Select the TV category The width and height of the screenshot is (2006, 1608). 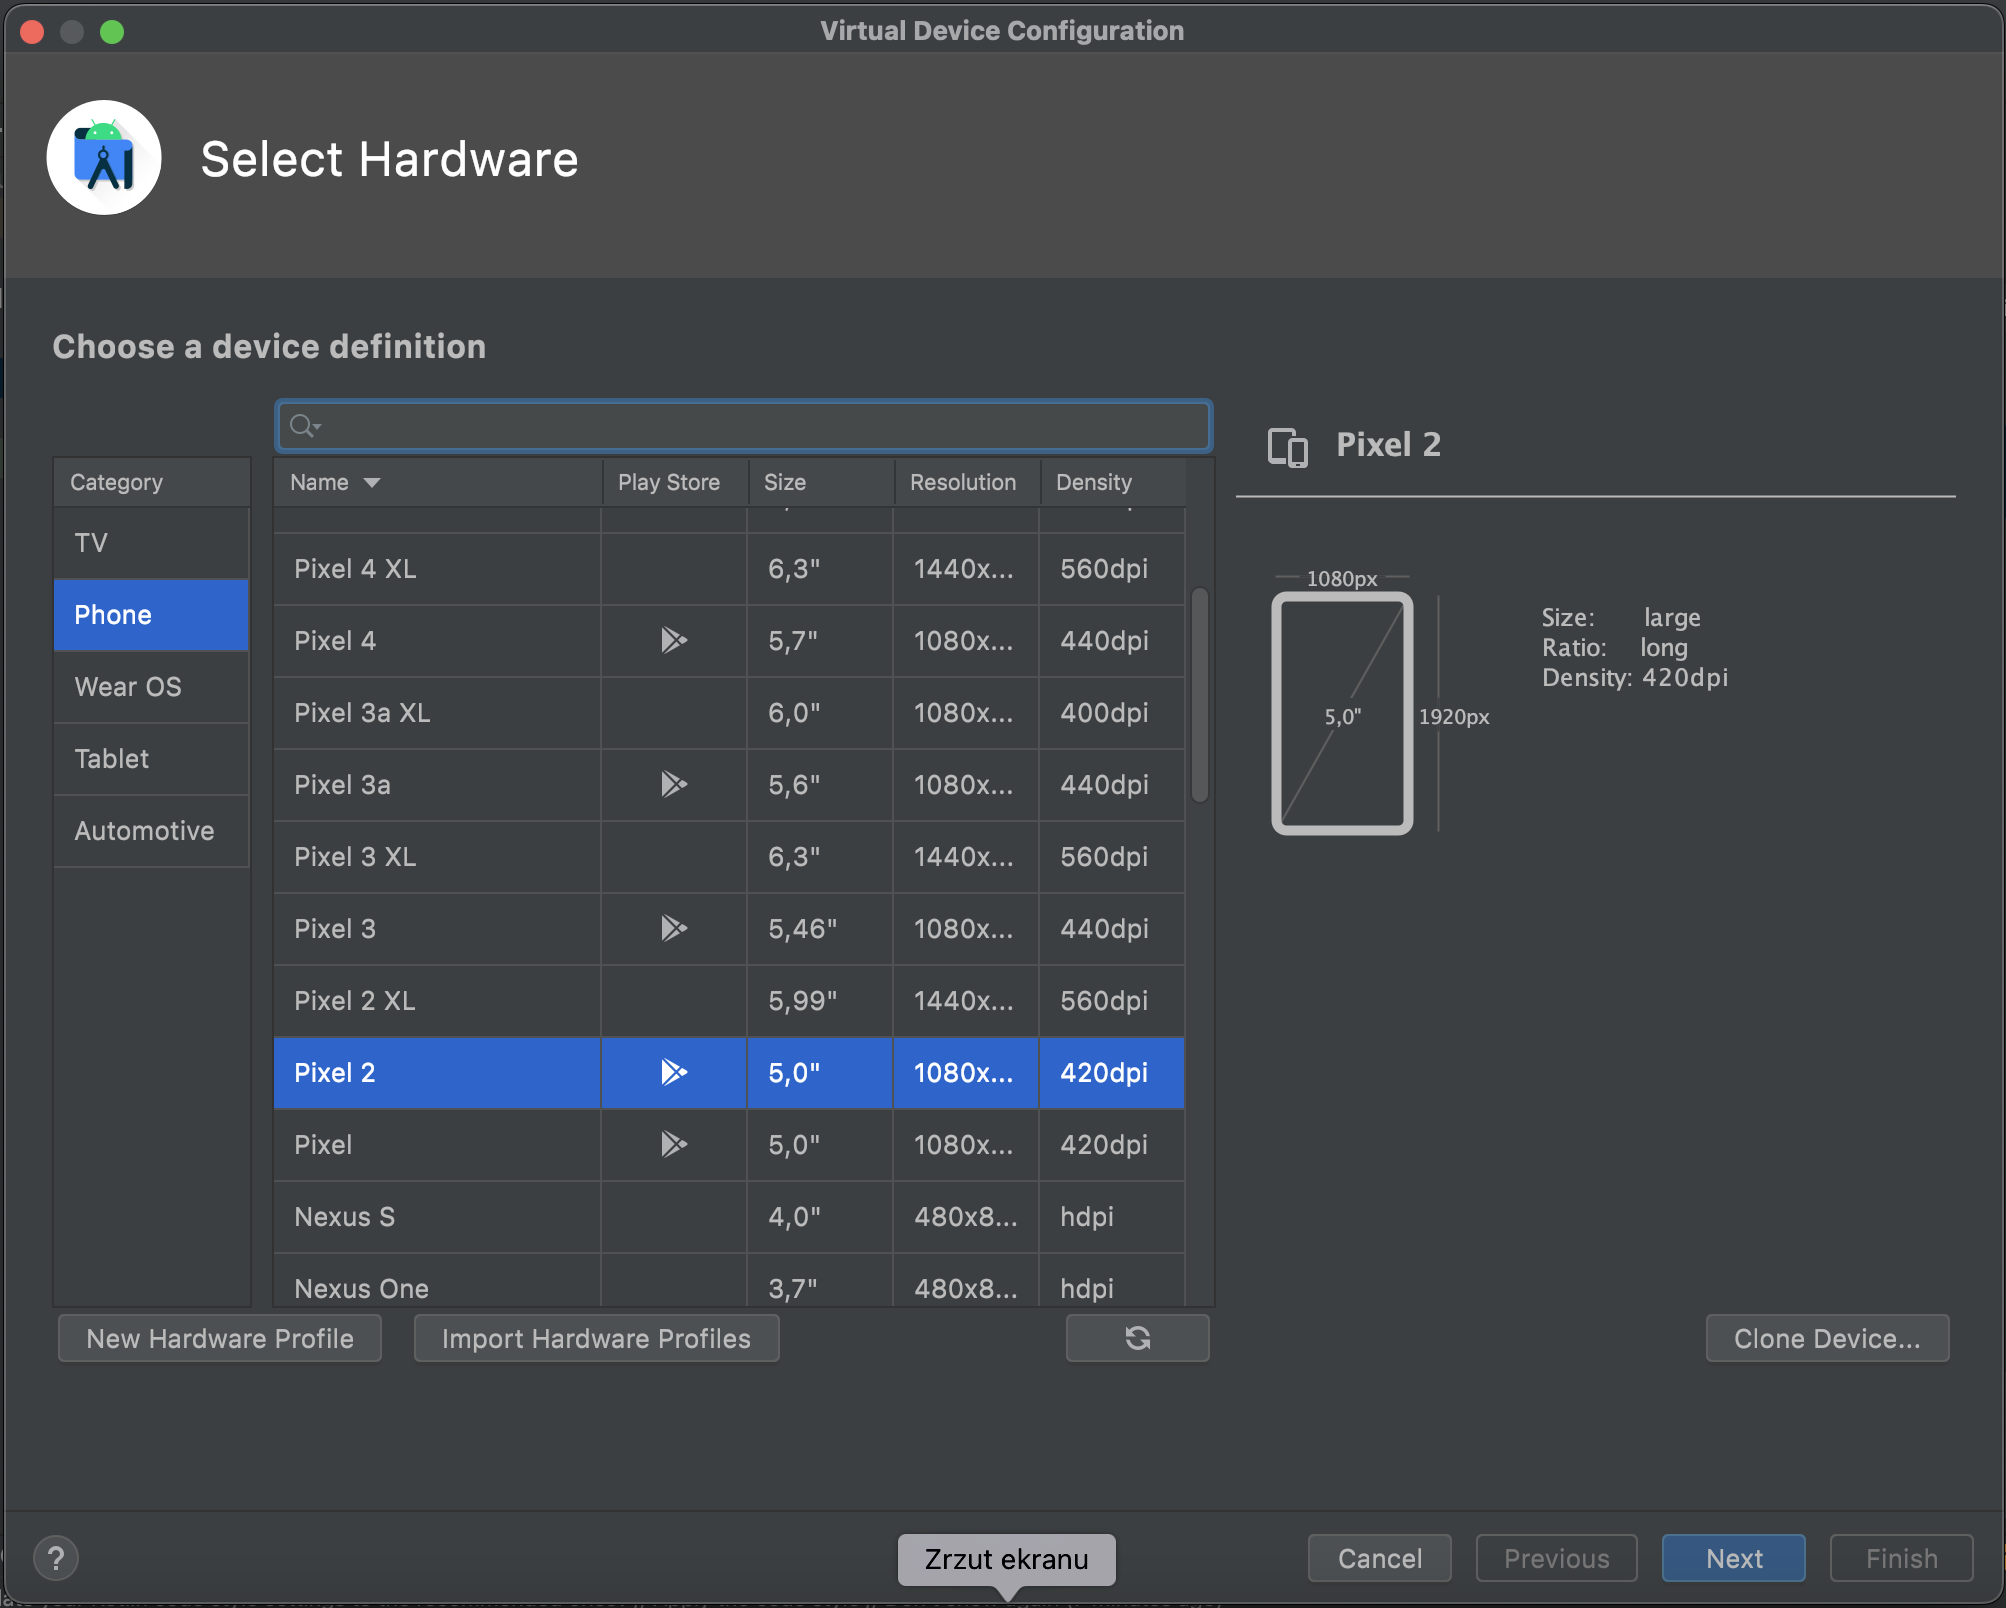(89, 543)
